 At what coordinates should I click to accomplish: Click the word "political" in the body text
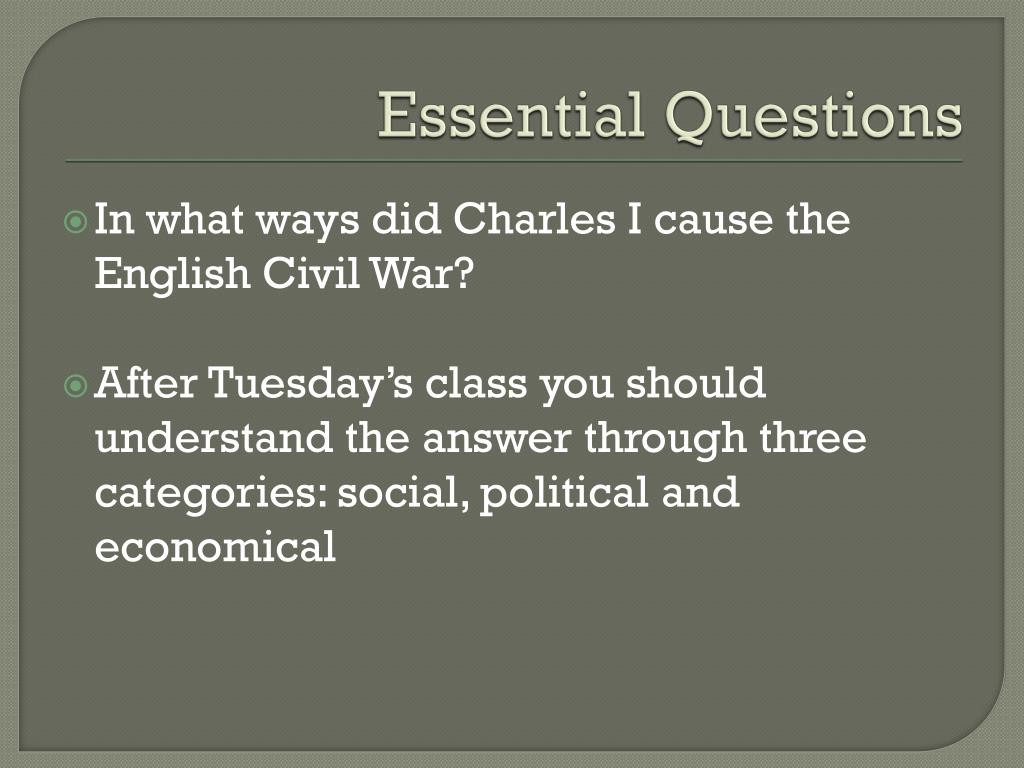564,494
